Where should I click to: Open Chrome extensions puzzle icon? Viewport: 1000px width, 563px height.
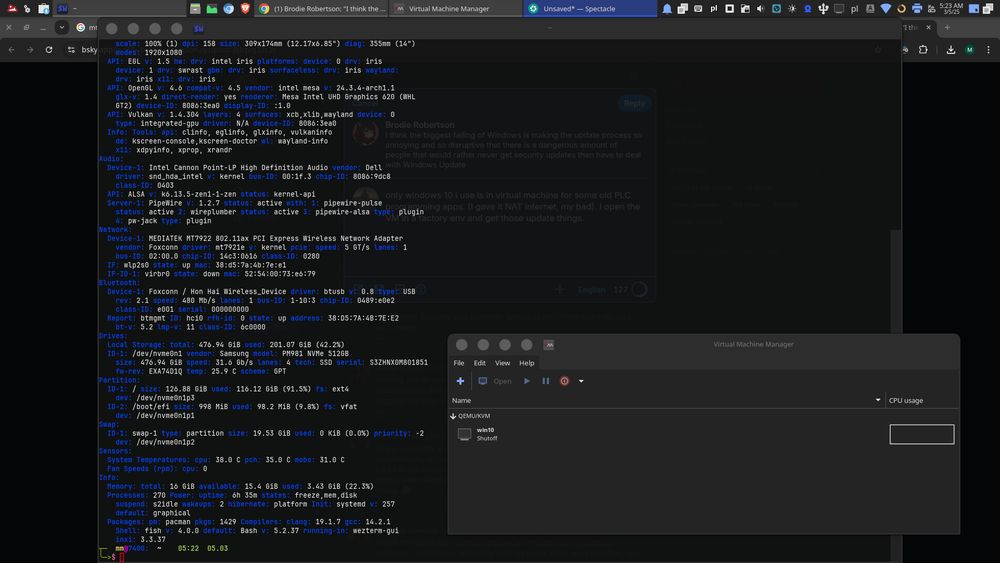coord(923,49)
